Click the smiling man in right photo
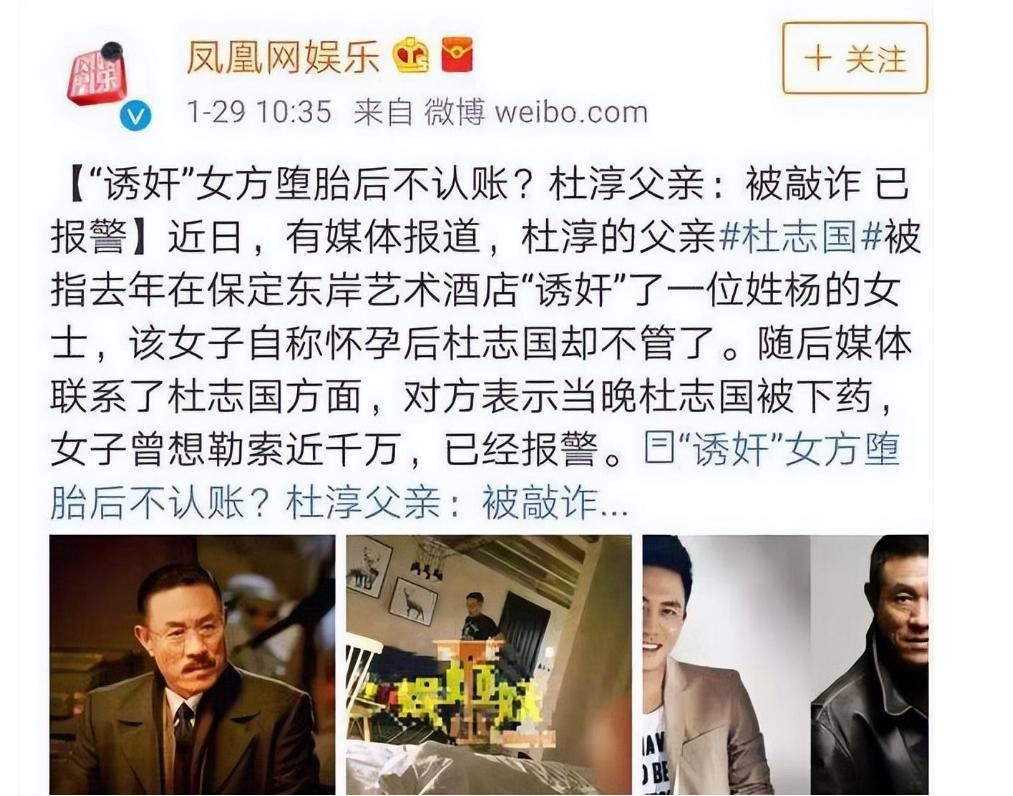The image size is (1013, 796). tap(704, 665)
